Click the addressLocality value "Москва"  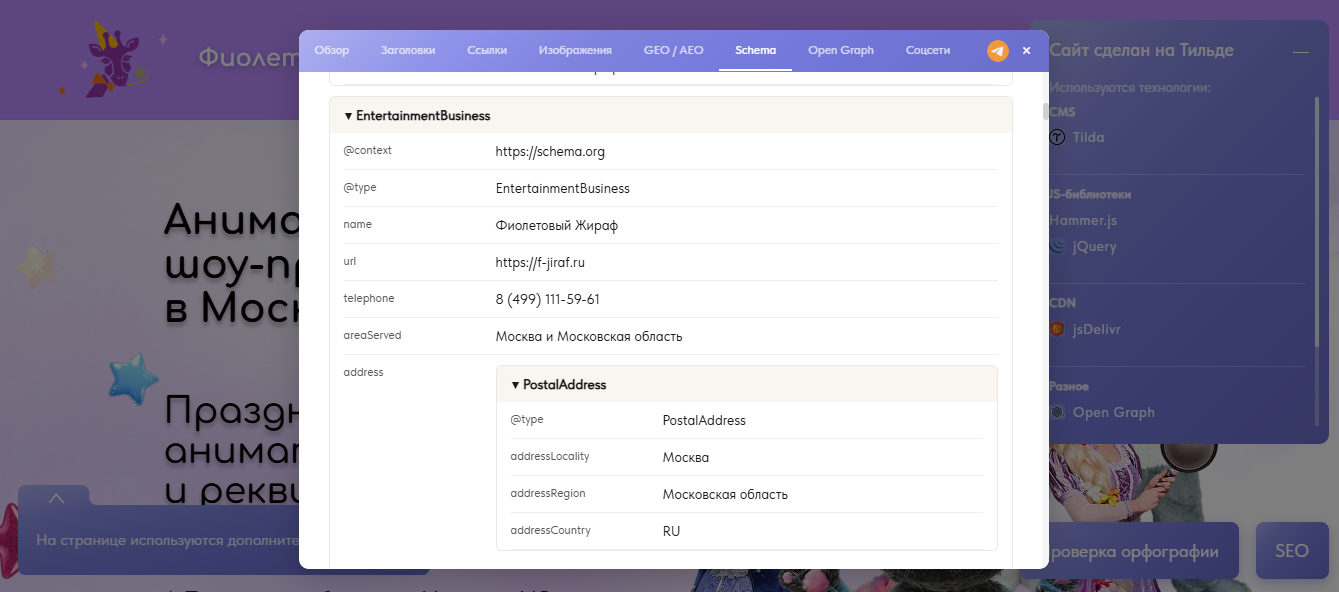686,458
